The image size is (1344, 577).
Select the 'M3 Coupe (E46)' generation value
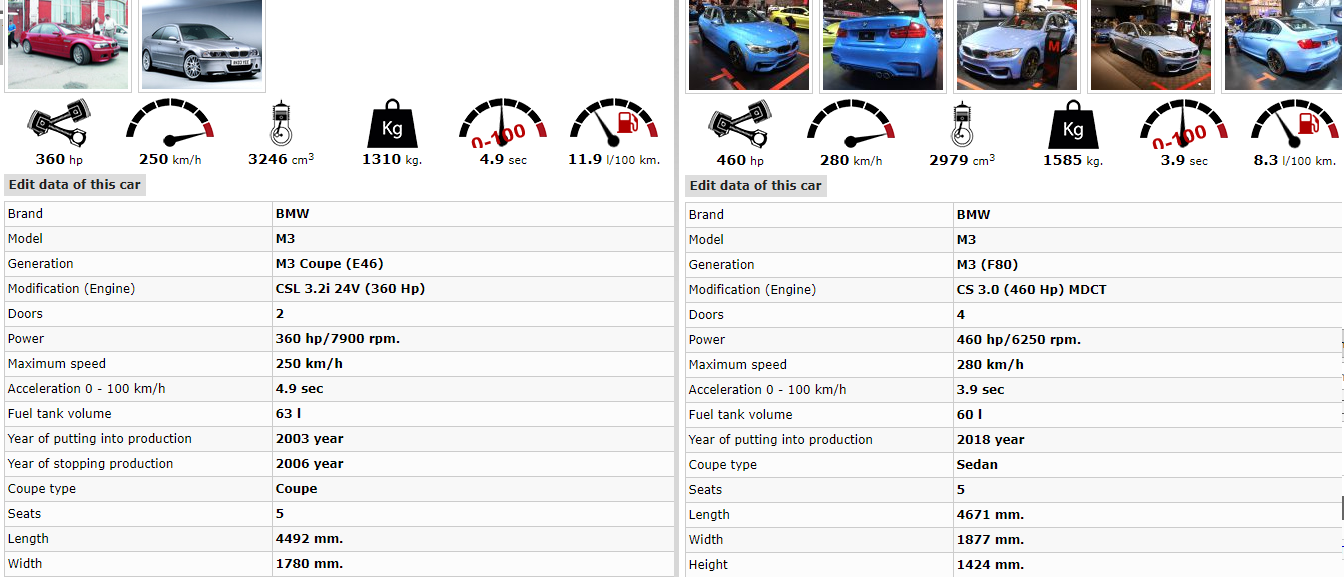330,264
